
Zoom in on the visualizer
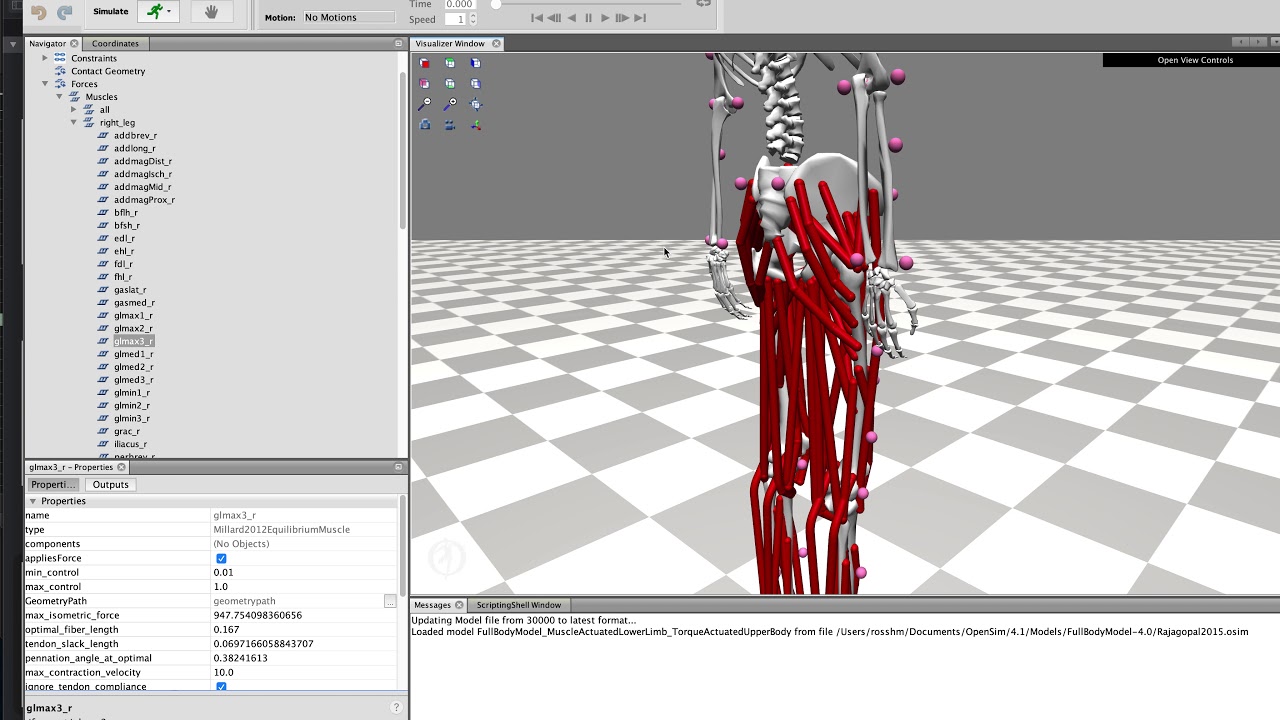point(450,104)
